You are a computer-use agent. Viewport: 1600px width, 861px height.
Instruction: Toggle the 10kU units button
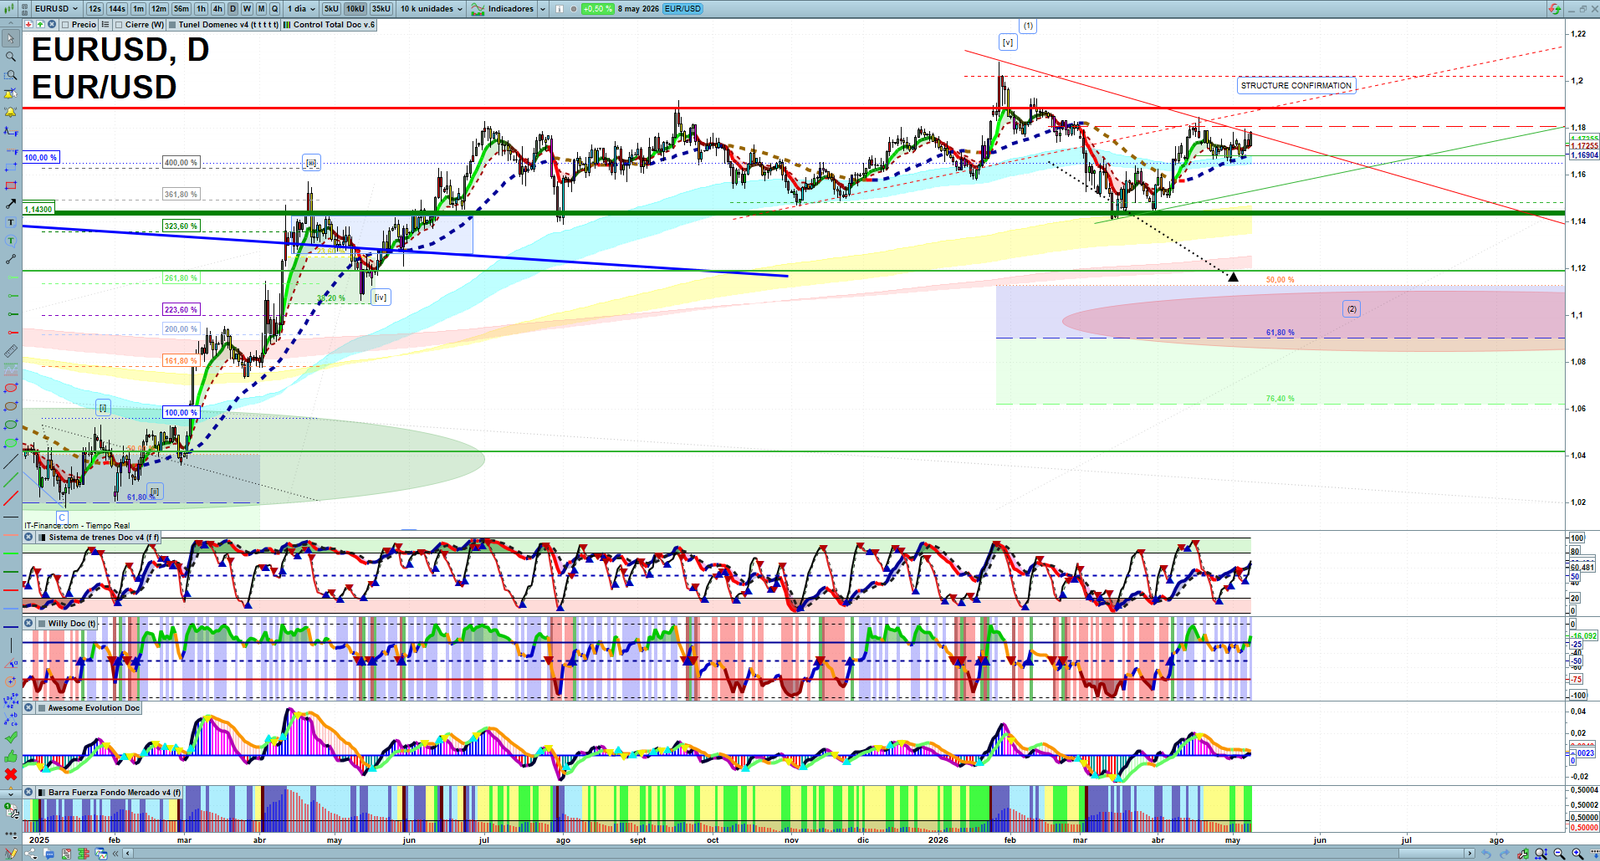pyautogui.click(x=355, y=9)
